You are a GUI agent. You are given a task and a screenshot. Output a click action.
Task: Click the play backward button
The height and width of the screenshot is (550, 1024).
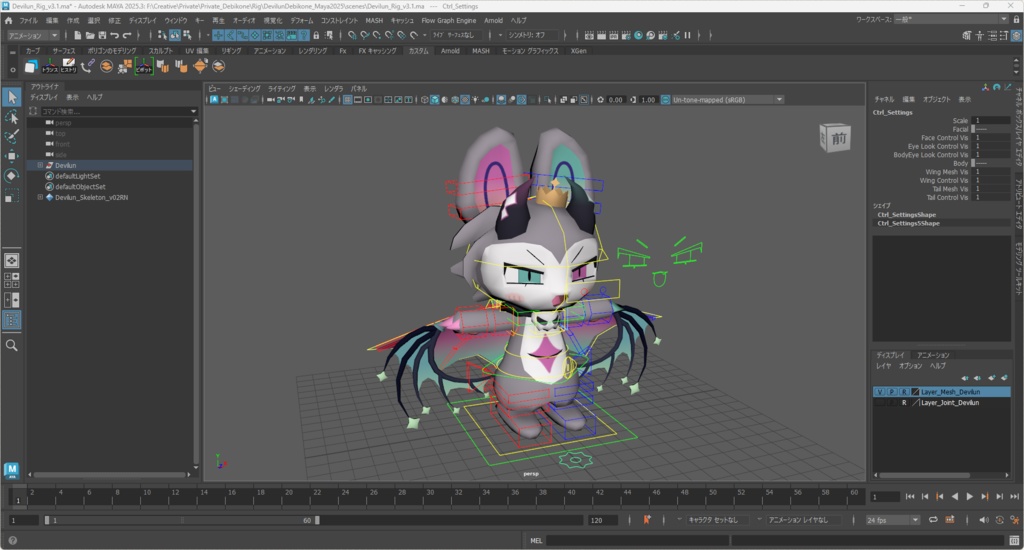coord(955,496)
